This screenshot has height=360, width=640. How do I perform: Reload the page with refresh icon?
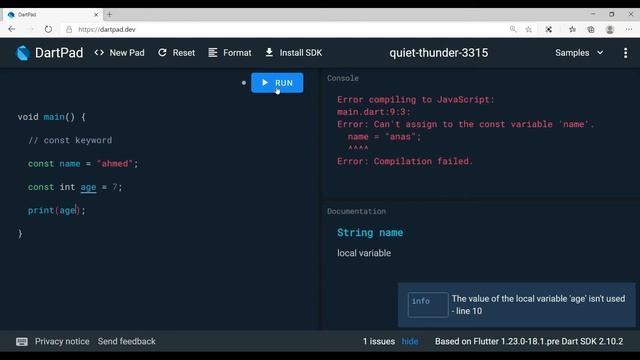click(x=48, y=29)
